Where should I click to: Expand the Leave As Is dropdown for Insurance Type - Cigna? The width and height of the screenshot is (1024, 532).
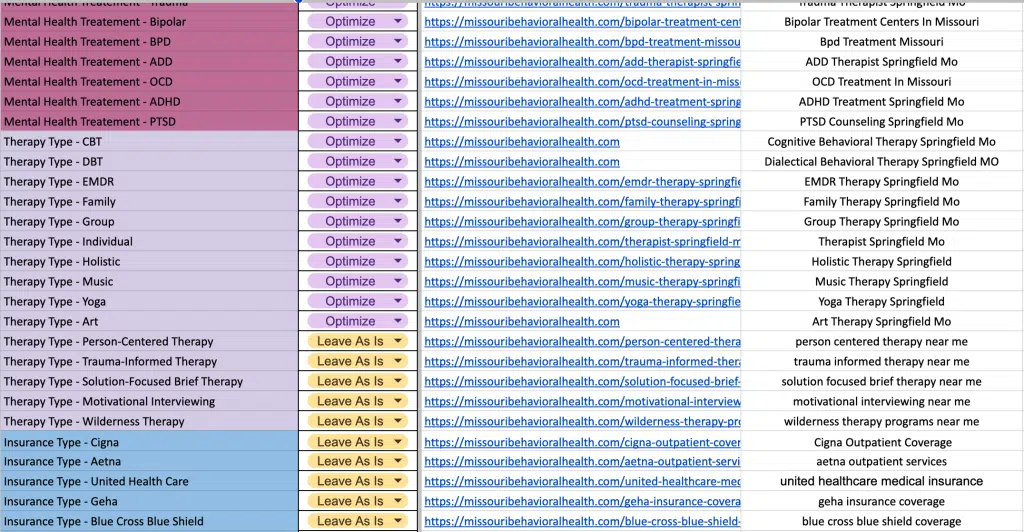[x=399, y=442]
